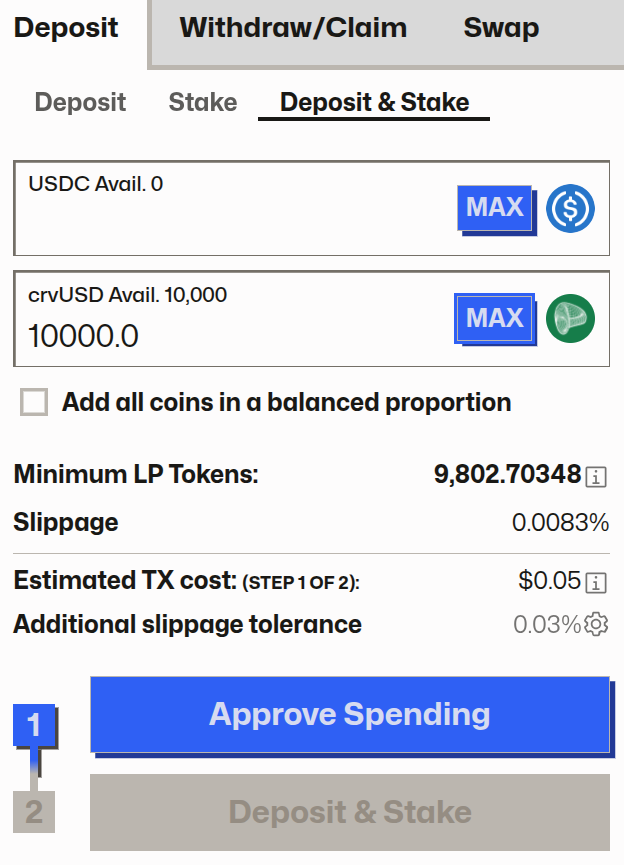
Task: Select the Deposit & Stake sub-tab
Action: tap(374, 102)
